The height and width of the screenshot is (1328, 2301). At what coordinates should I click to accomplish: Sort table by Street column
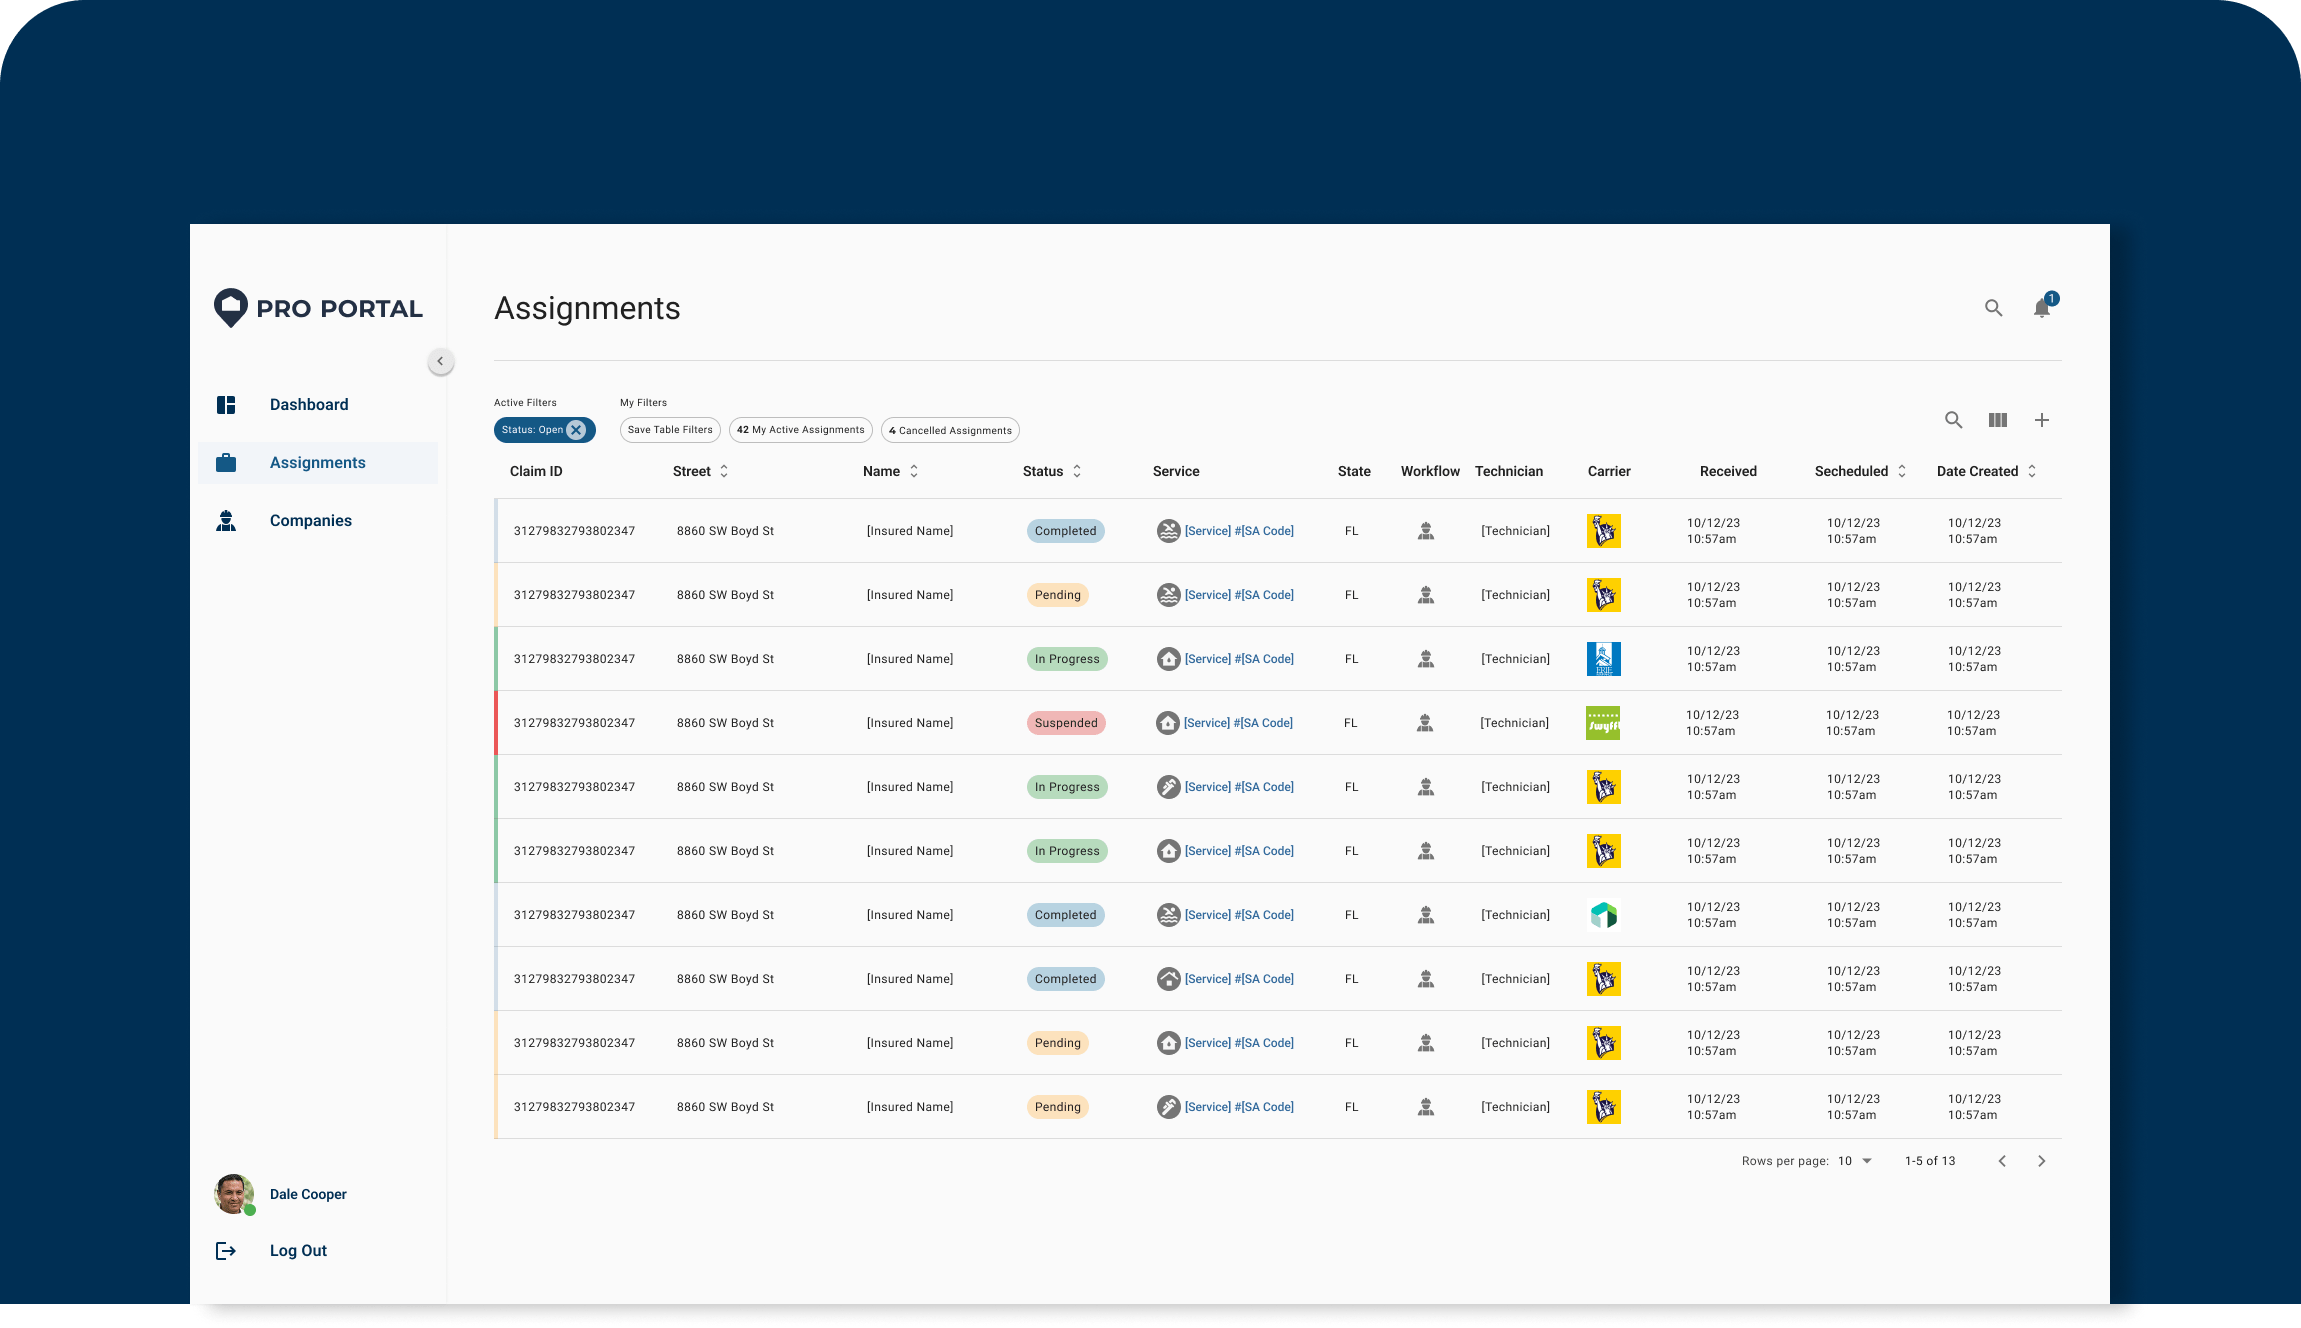coord(724,471)
